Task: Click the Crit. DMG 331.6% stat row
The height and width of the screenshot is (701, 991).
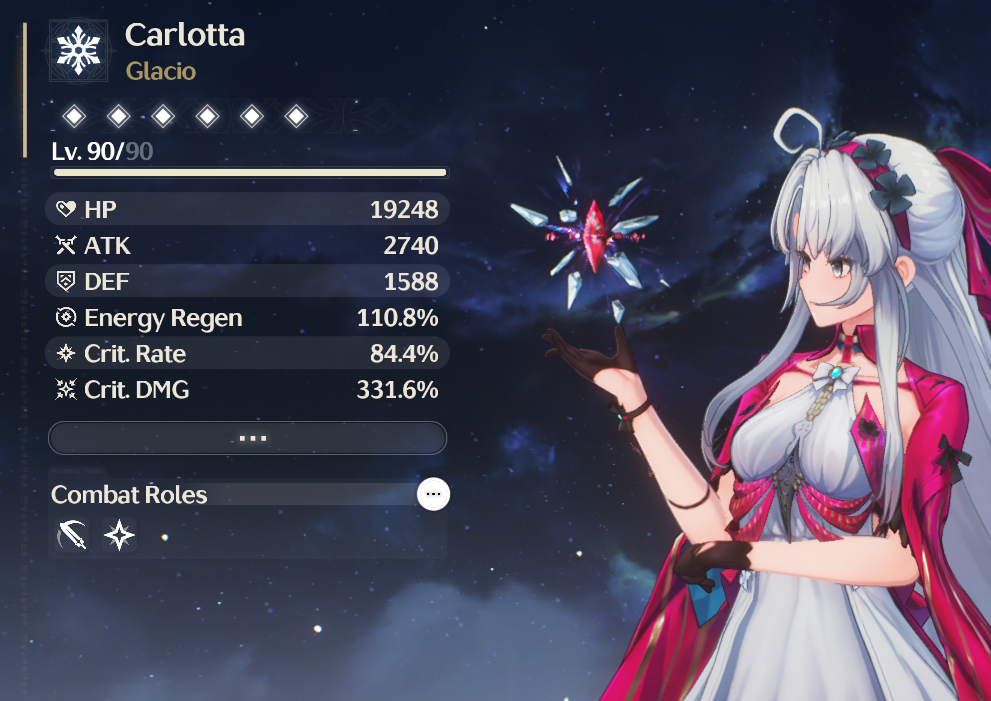Action: point(248,389)
